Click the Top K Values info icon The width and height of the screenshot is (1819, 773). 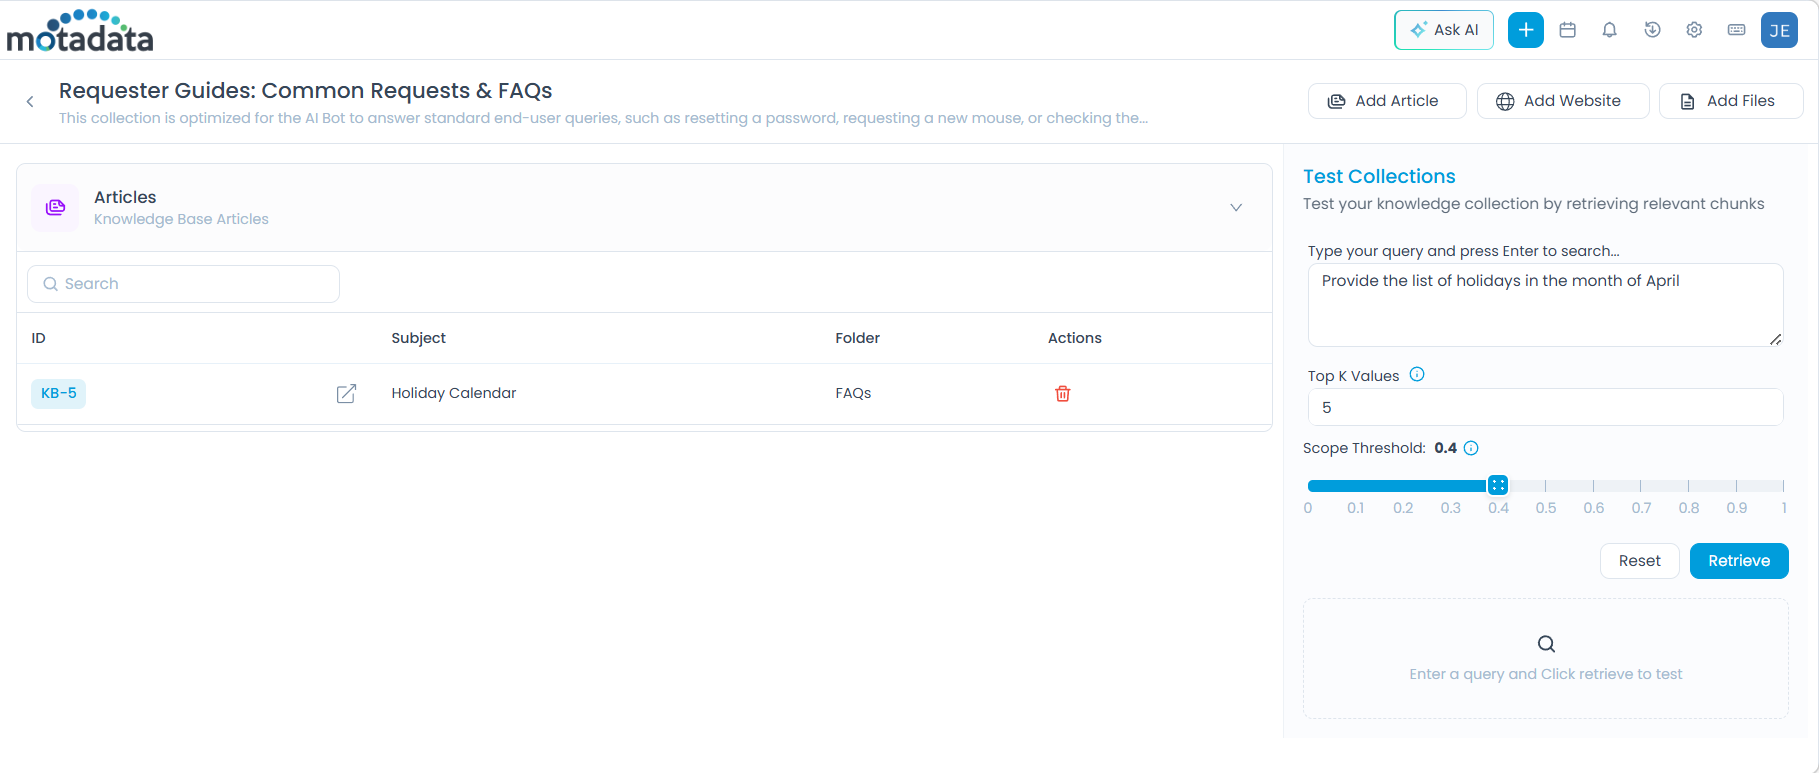tap(1417, 375)
